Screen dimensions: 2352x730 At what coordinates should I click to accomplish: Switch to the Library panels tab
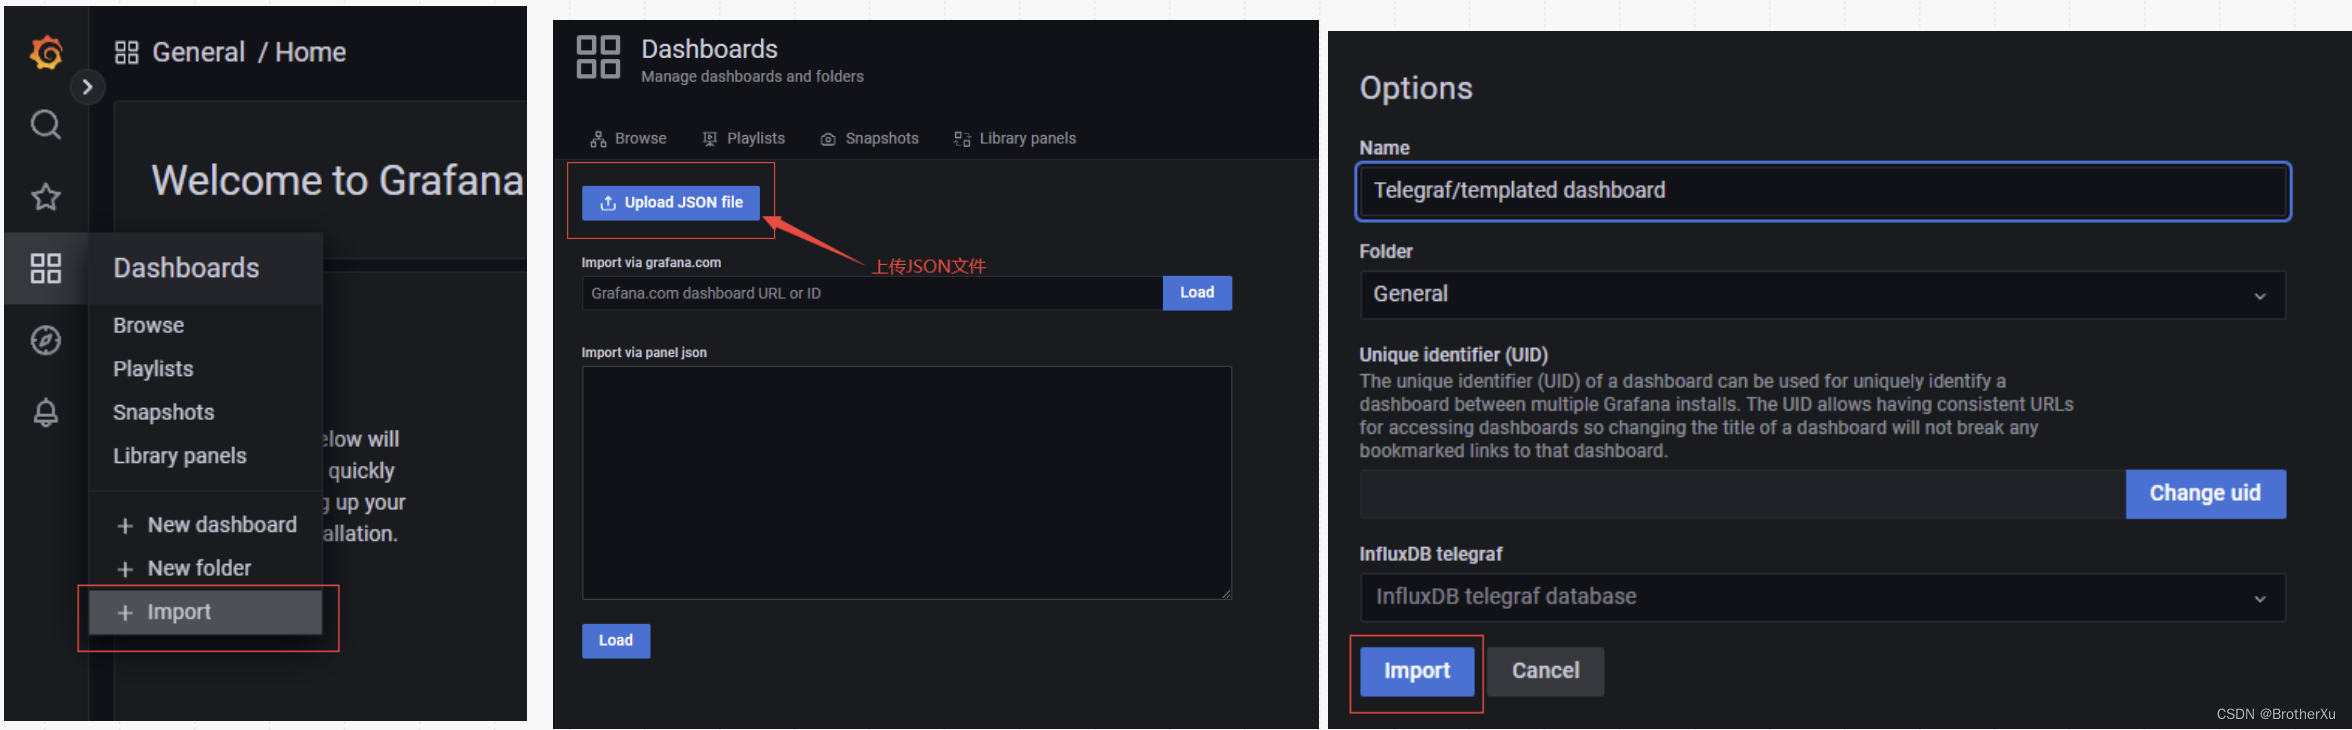coord(1015,138)
